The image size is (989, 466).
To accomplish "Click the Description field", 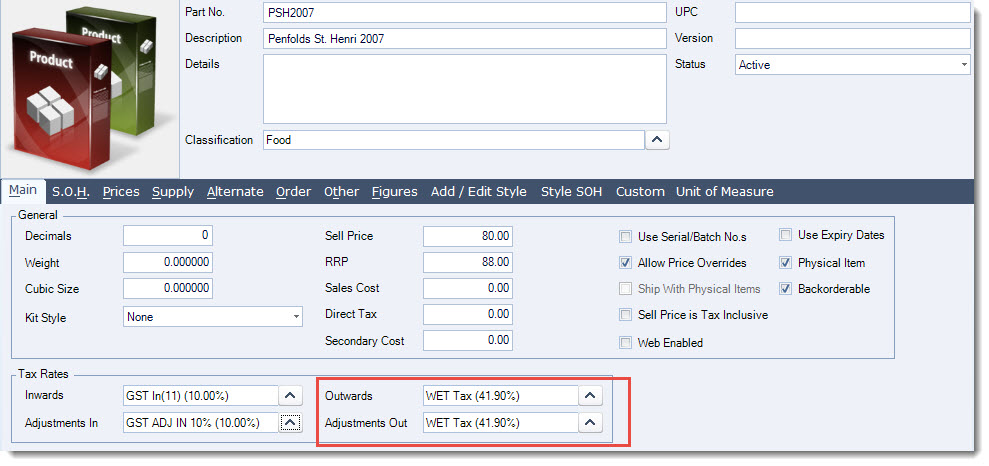I will click(465, 38).
